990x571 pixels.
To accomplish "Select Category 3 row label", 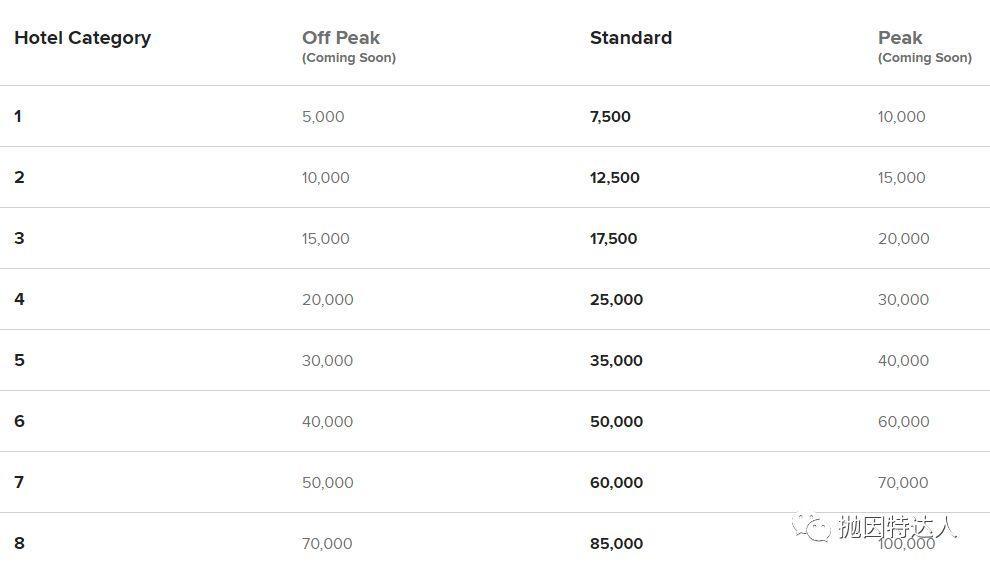I will click(19, 238).
